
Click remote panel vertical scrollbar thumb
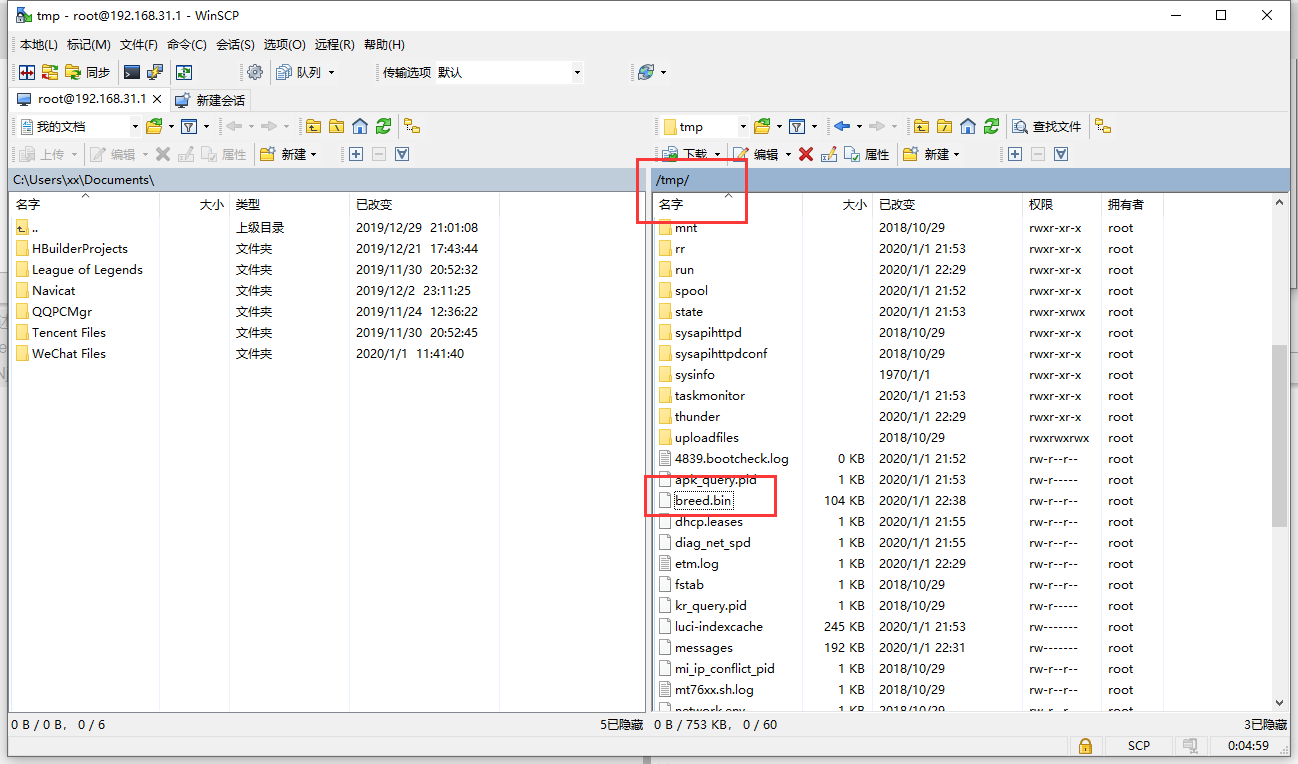1279,436
